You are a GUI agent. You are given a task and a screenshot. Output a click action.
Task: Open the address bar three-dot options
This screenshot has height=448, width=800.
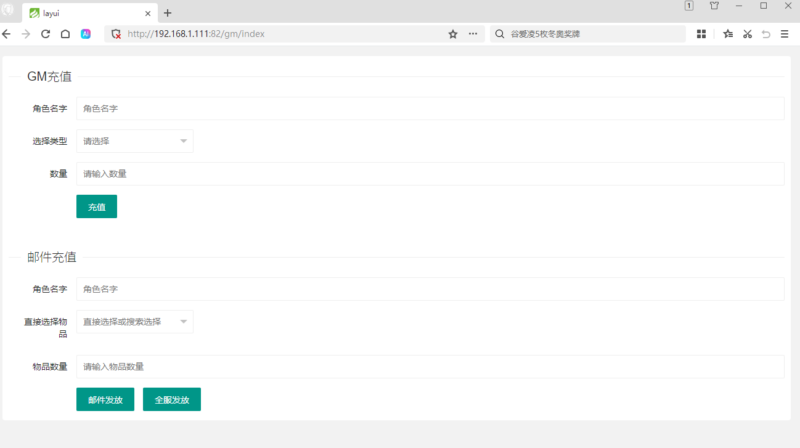pyautogui.click(x=473, y=34)
